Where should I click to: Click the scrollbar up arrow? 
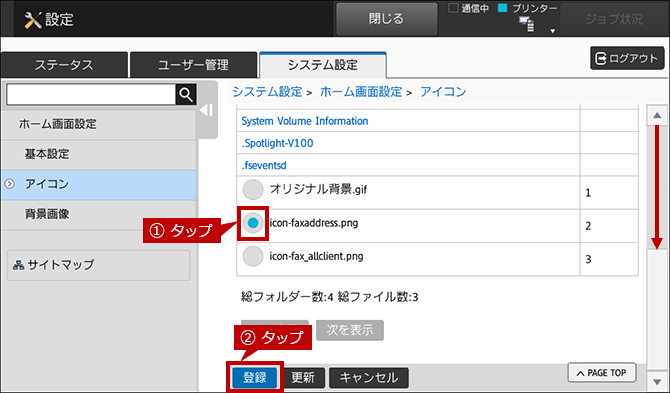657,115
